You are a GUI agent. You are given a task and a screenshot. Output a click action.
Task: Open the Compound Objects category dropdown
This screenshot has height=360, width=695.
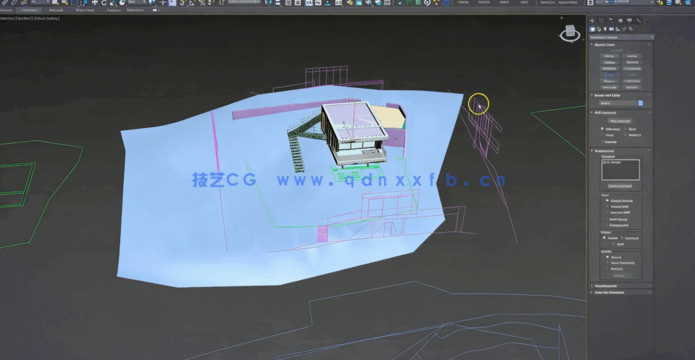[x=622, y=37]
